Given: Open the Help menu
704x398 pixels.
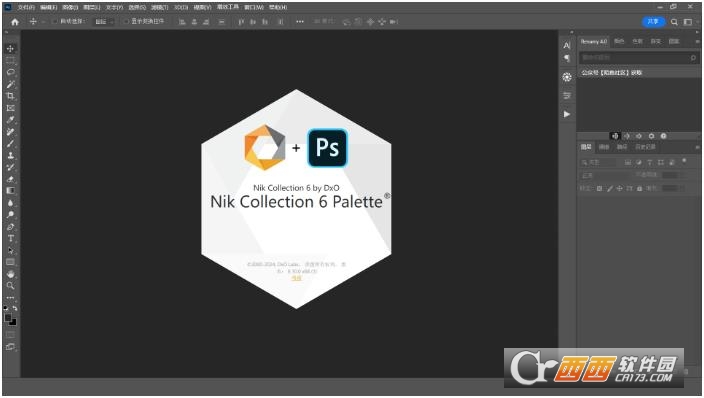Looking at the screenshot, I should pyautogui.click(x=278, y=7).
